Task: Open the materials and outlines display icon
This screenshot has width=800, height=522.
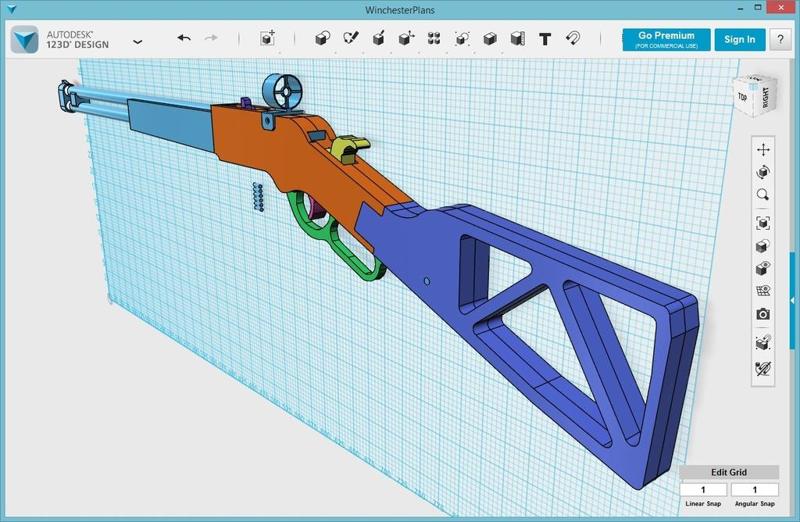Action: [x=763, y=246]
